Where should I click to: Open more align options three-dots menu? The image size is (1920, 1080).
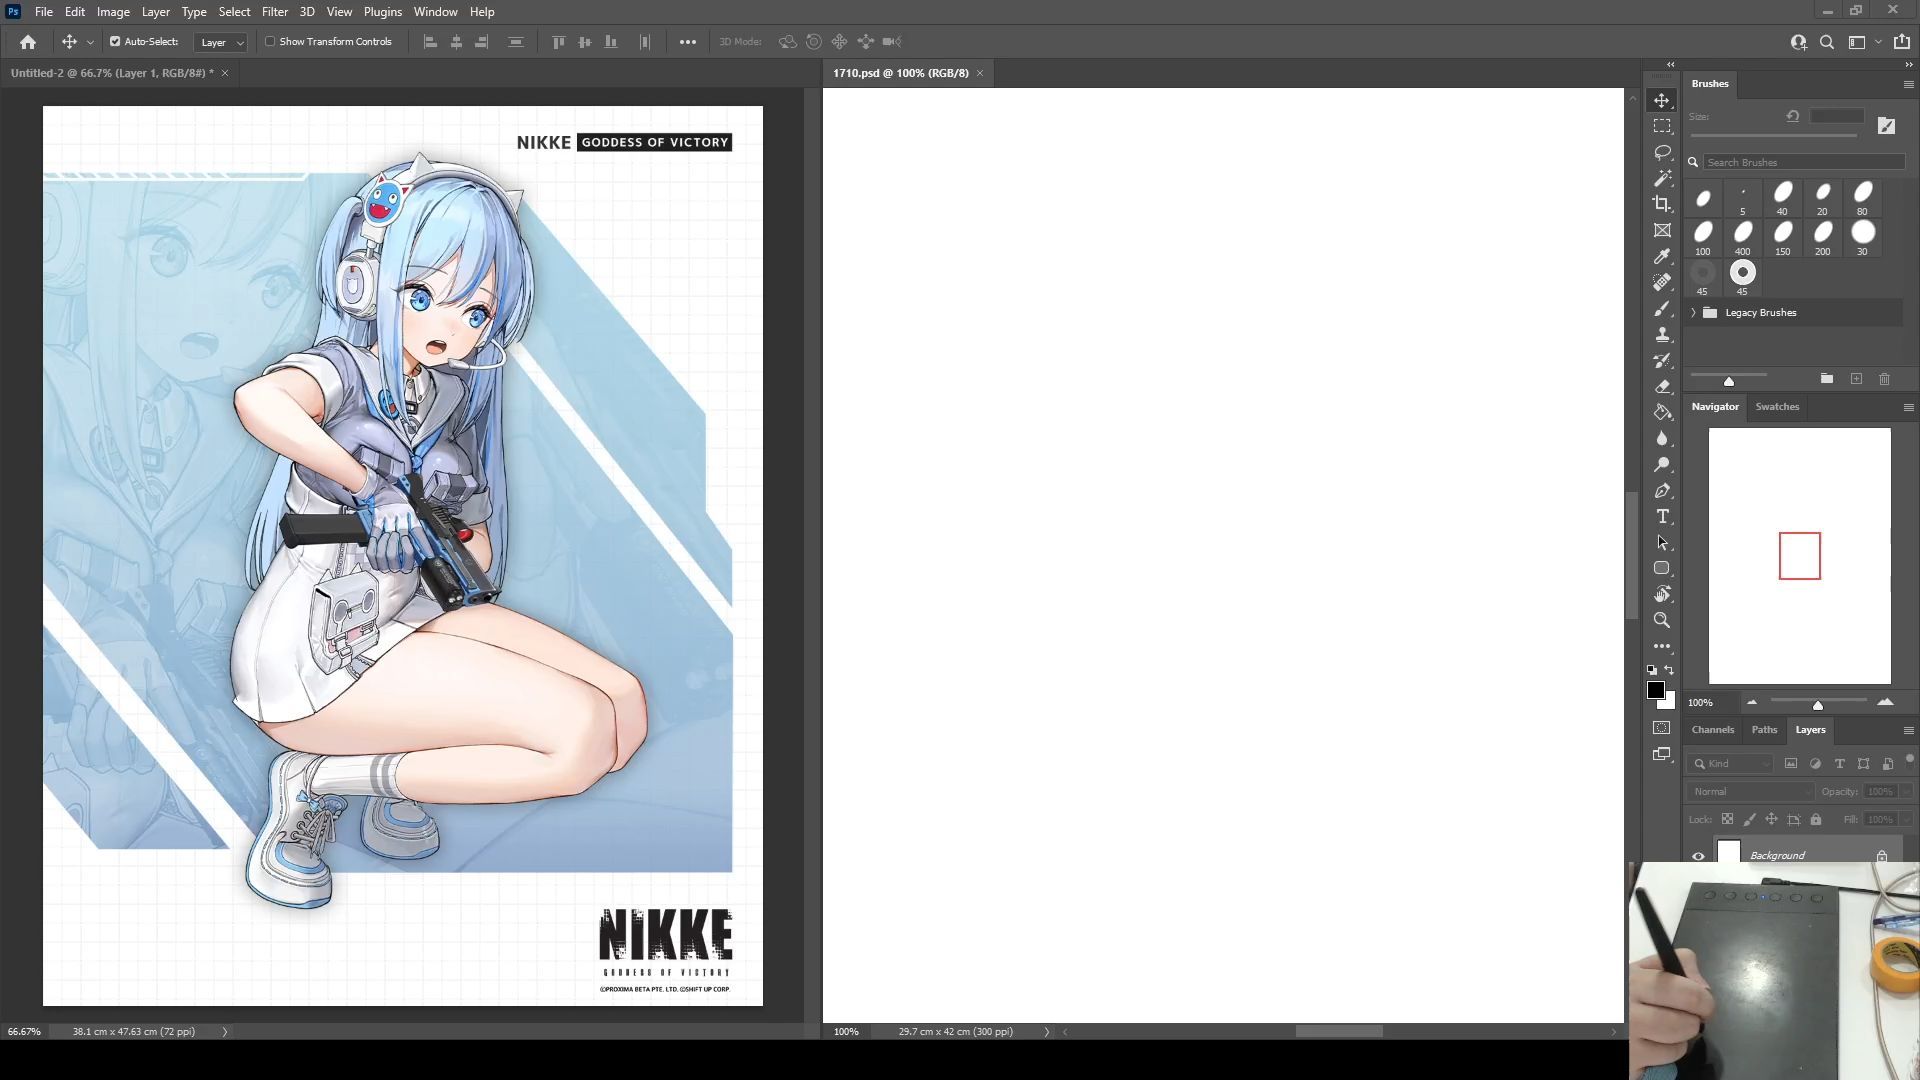pyautogui.click(x=688, y=42)
